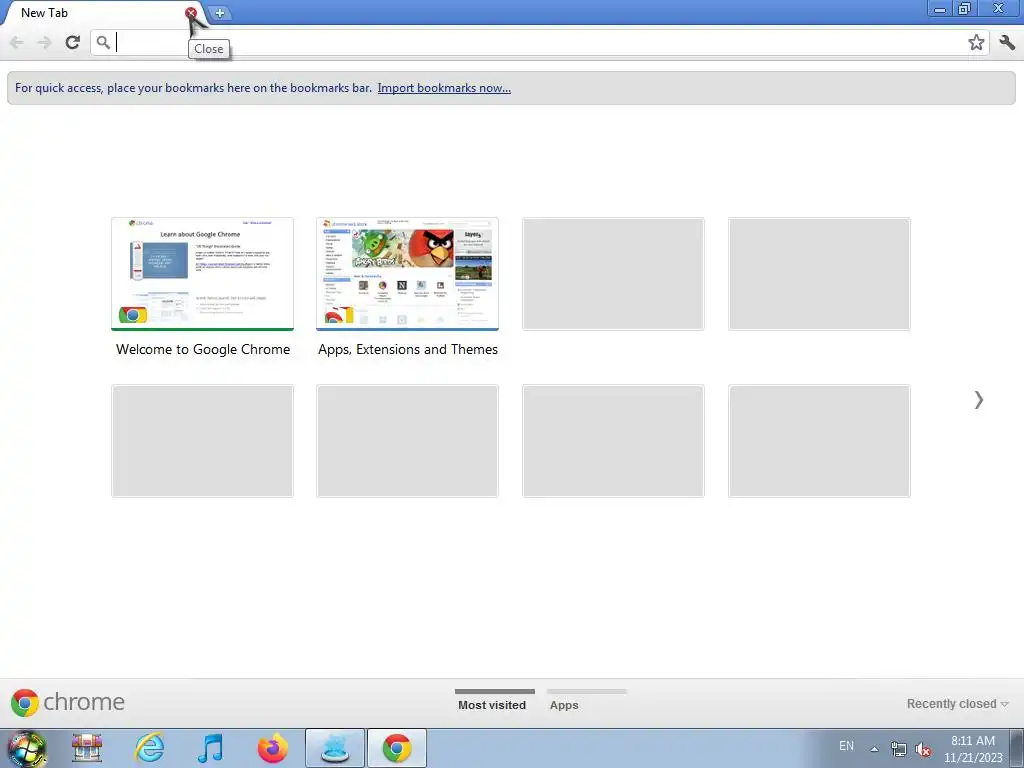Screen dimensions: 1024x768
Task: Reload the current page
Action: 72,42
